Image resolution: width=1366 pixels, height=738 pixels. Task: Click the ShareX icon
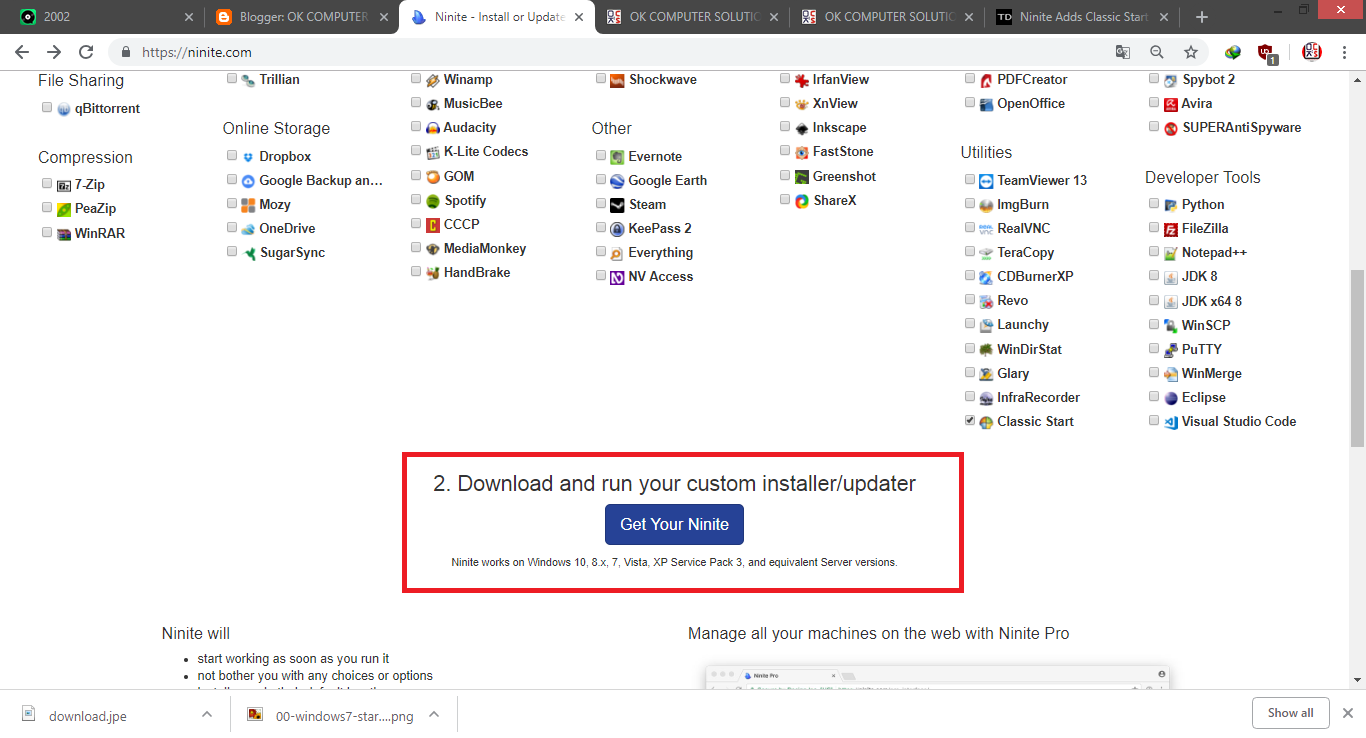tap(802, 201)
